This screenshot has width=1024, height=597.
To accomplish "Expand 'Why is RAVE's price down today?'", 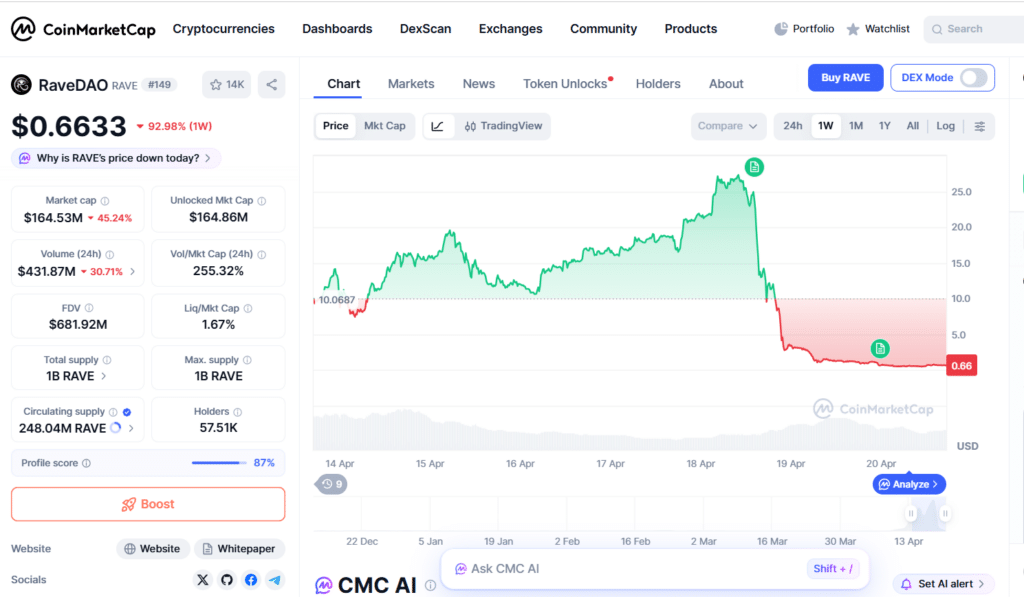I will pos(116,158).
